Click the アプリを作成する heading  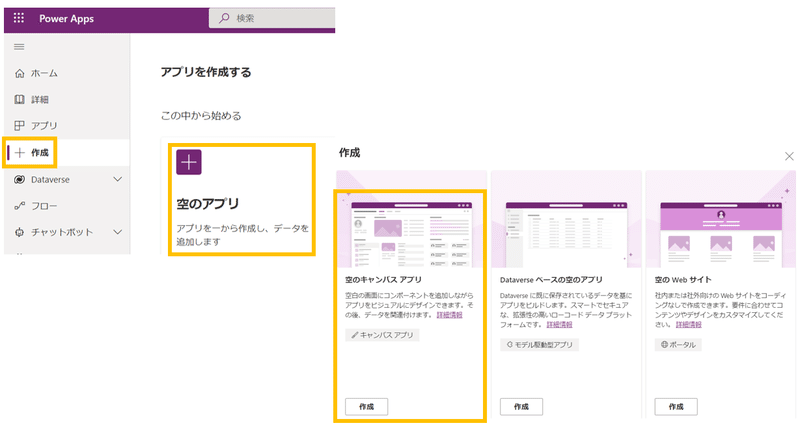(x=206, y=72)
